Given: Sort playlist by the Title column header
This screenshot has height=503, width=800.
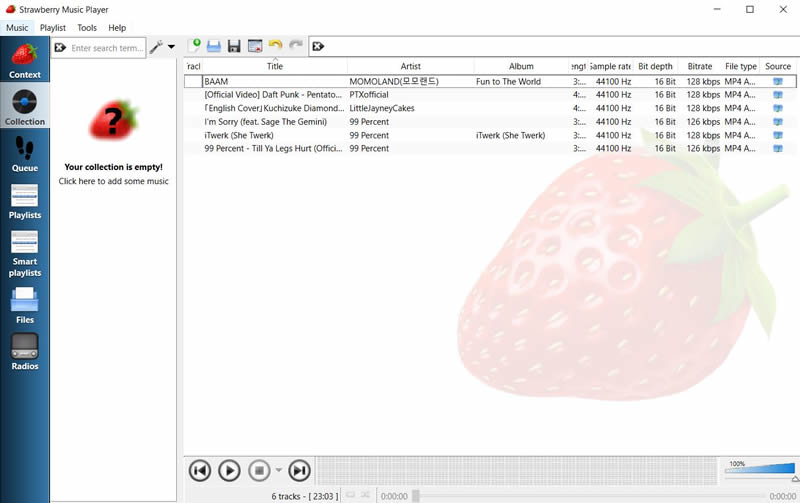Looking at the screenshot, I should 274,66.
